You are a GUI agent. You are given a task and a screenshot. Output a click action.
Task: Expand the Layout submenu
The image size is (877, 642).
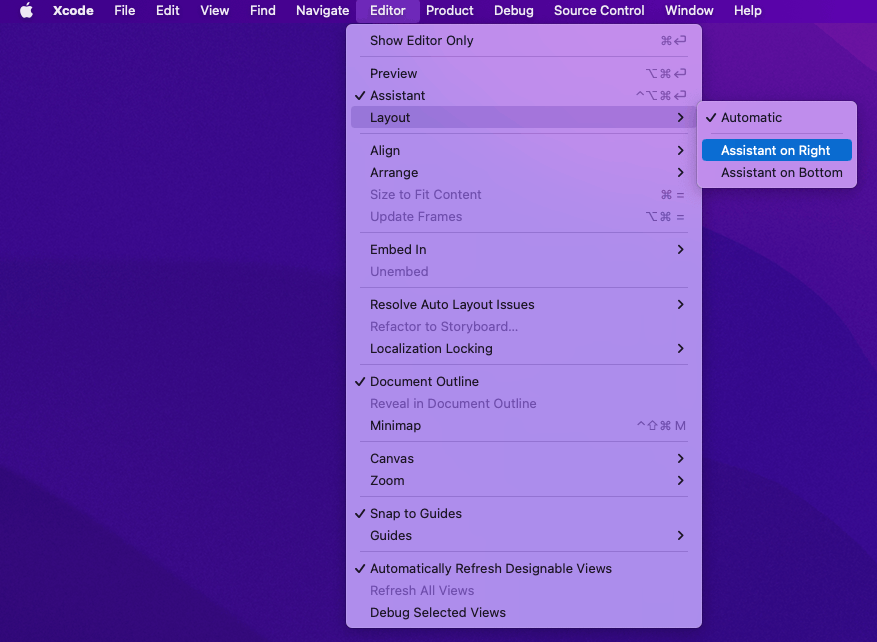pos(524,117)
